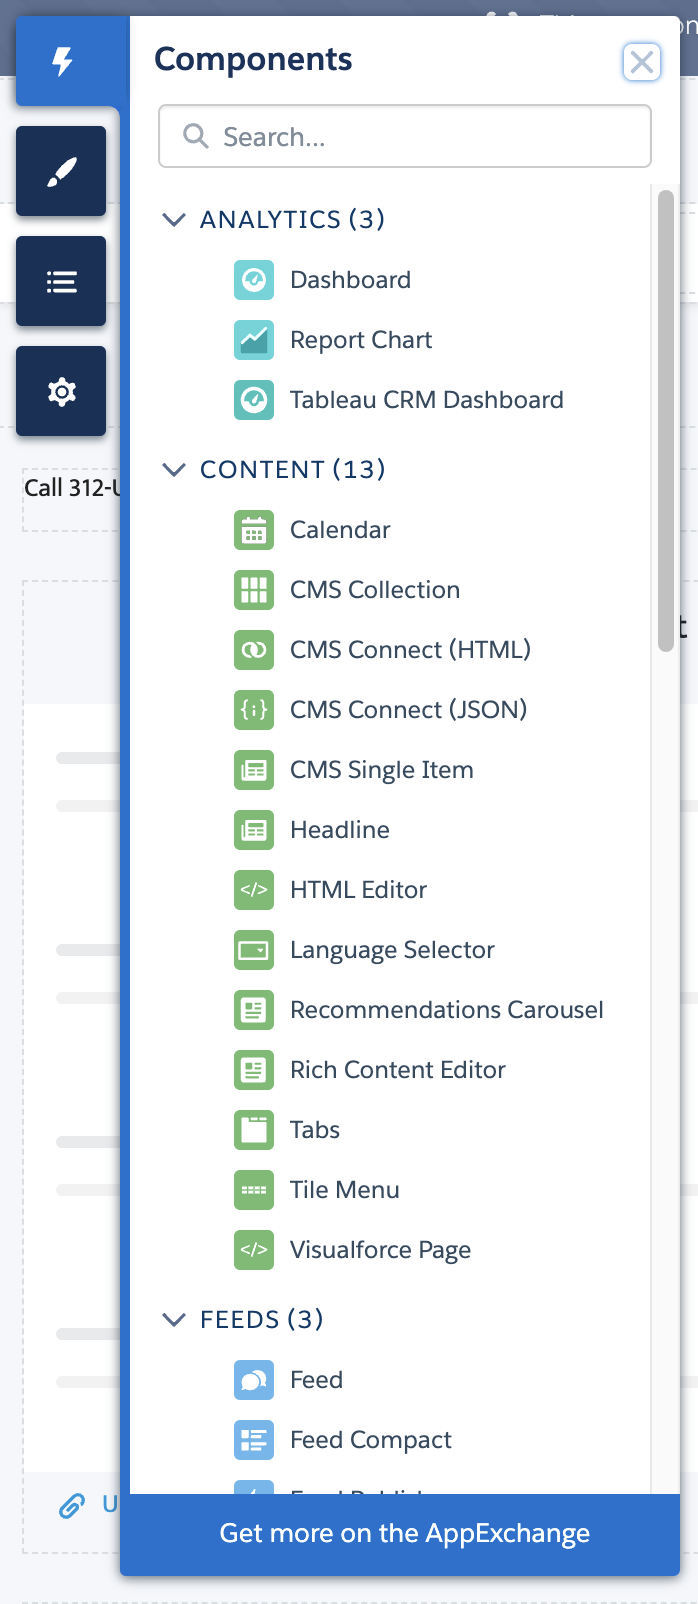Image resolution: width=698 pixels, height=1604 pixels.
Task: Select the Report Chart component icon
Action: (254, 340)
